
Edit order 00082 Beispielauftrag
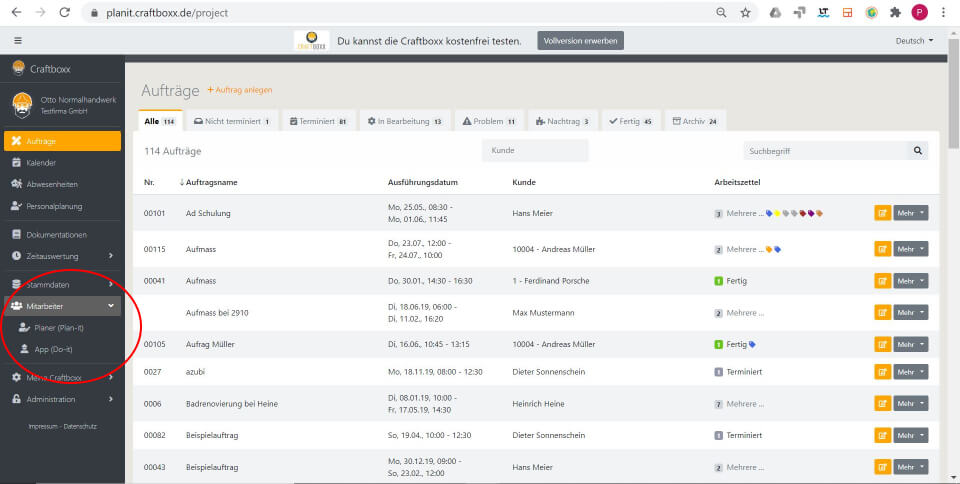tap(882, 435)
